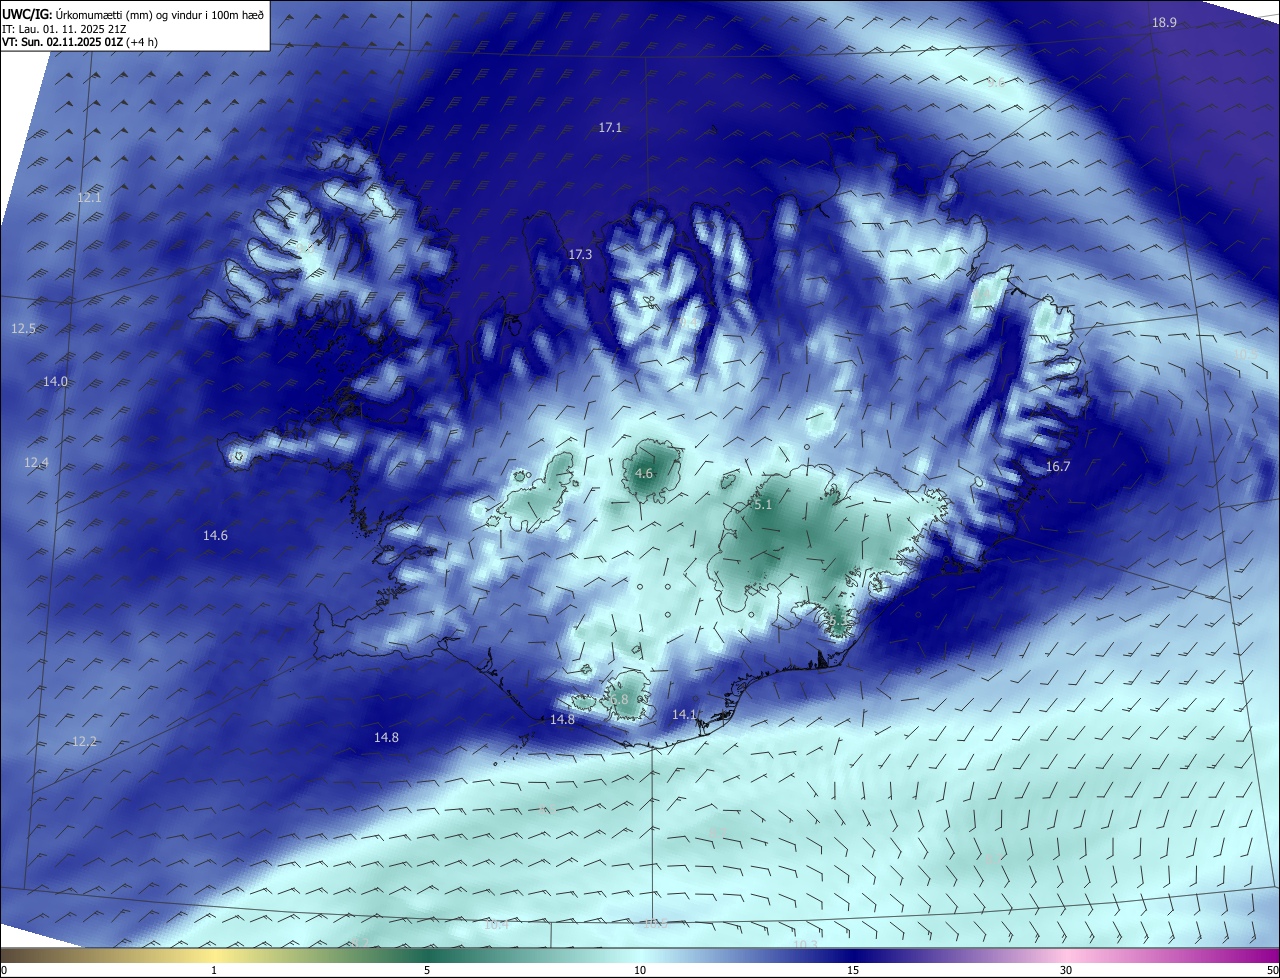Select the 12.4 value label
Screen dimensions: 1280x978
(x=36, y=462)
